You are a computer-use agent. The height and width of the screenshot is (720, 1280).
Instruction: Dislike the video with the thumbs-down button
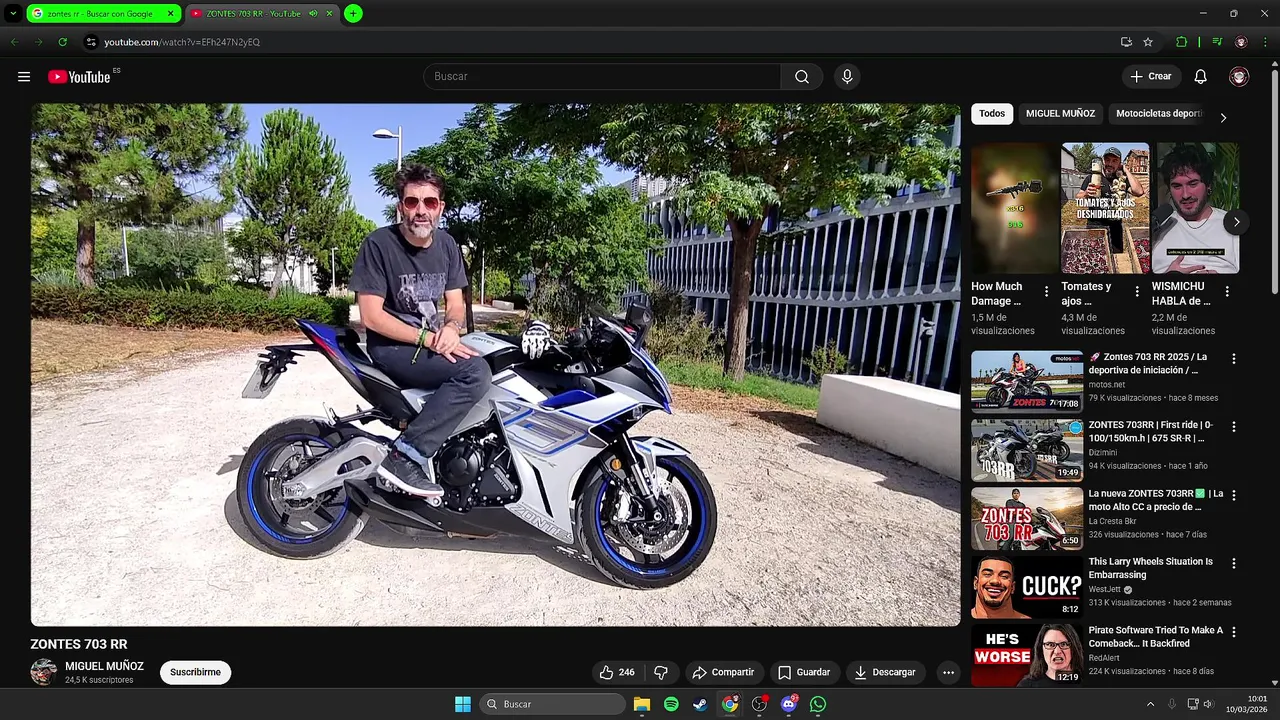660,672
